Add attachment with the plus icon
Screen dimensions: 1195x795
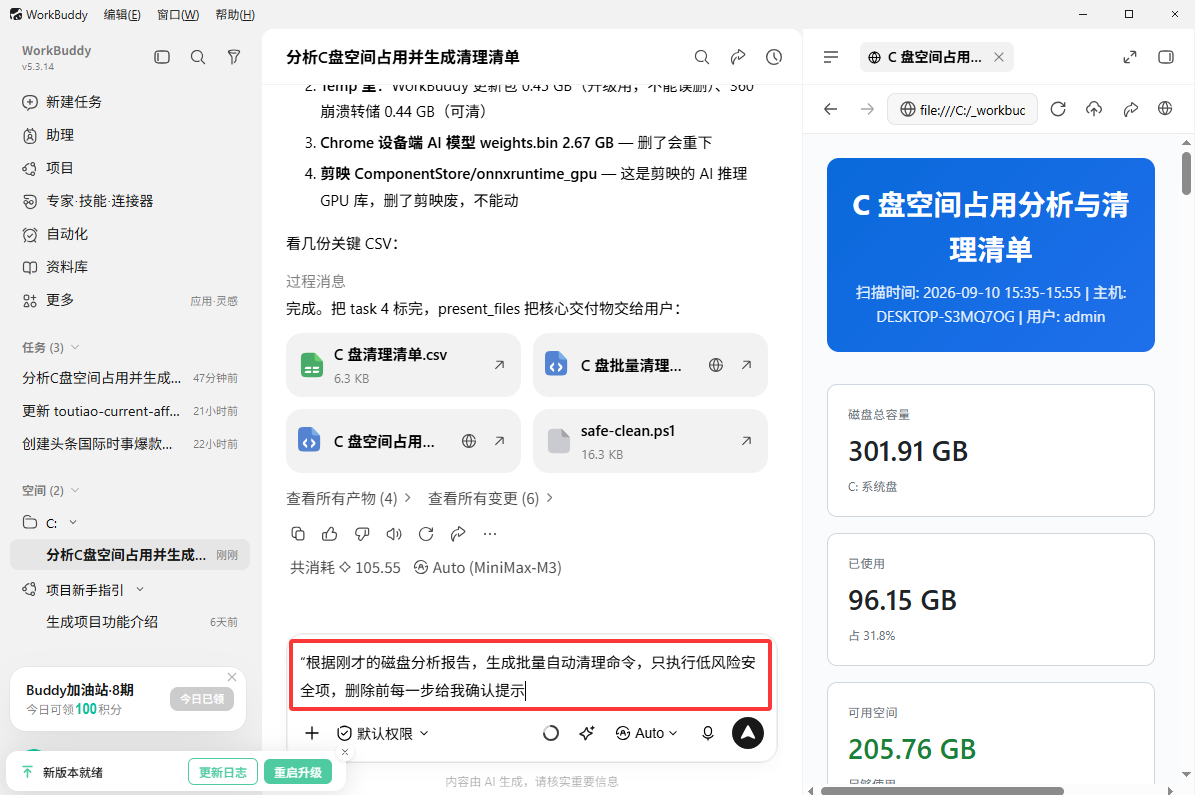click(312, 733)
